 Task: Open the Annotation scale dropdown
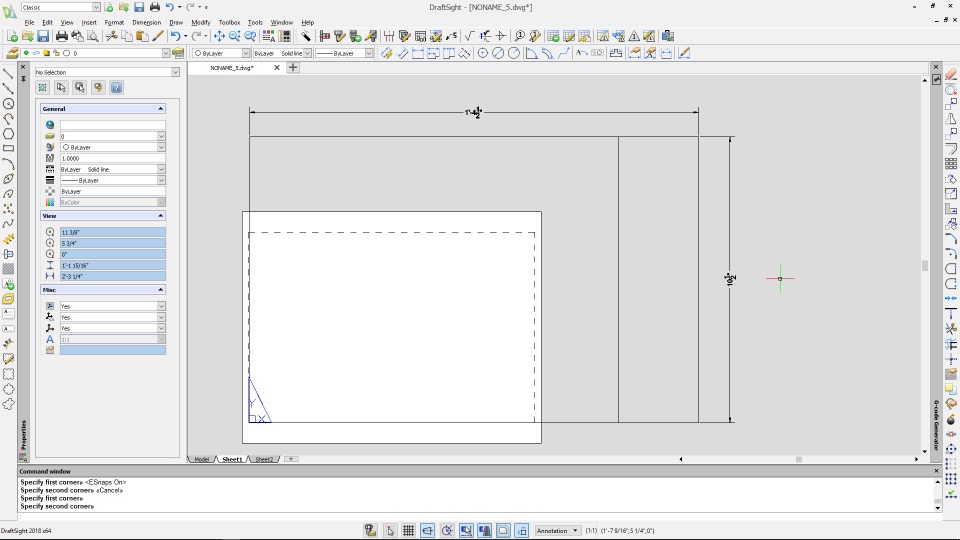558,530
